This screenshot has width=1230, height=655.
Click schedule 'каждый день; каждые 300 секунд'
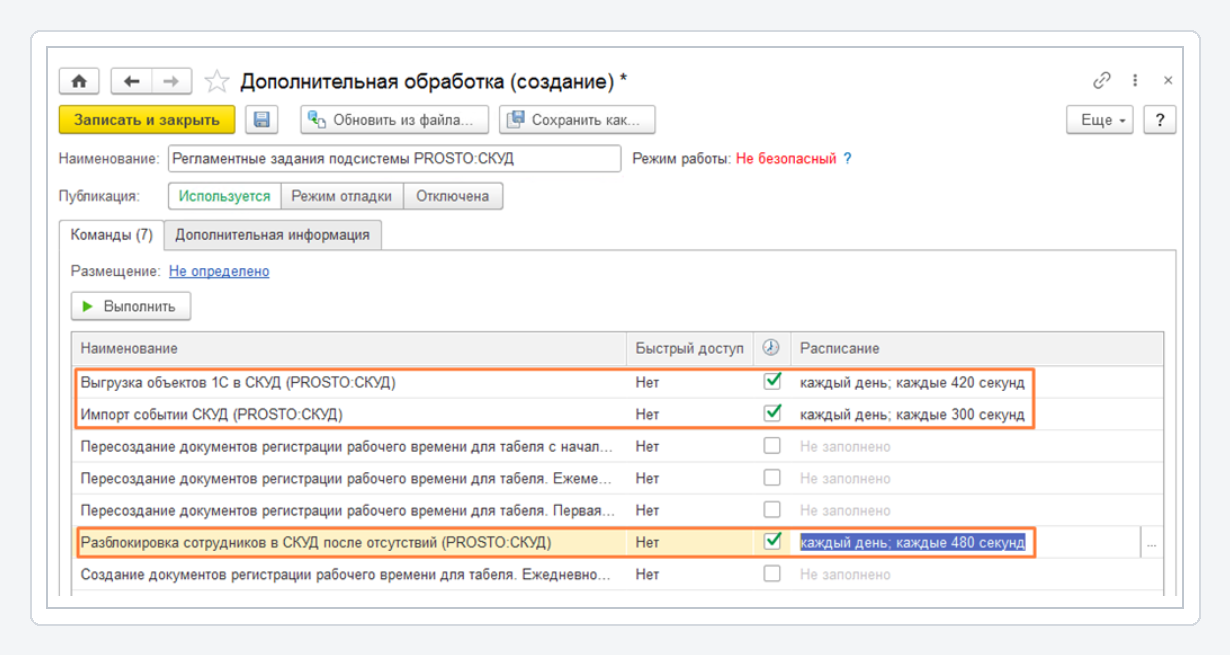(x=912, y=414)
